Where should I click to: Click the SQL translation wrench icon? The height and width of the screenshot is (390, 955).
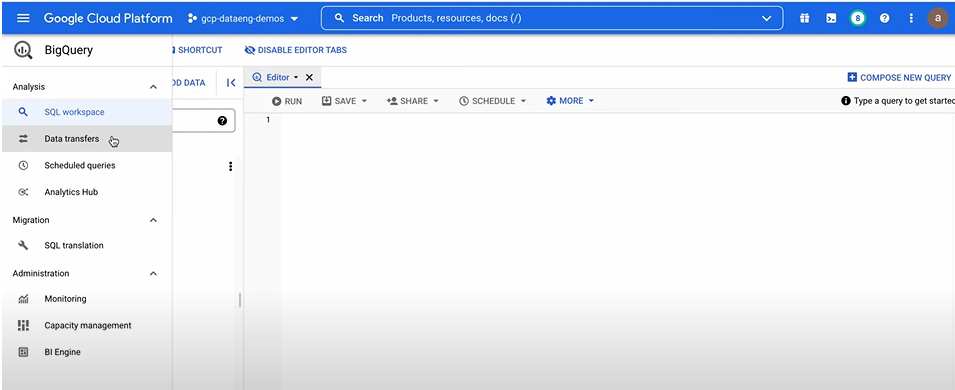23,246
